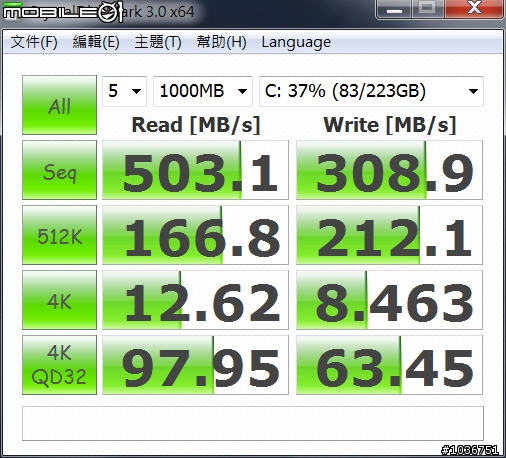Click the 512K write result 212.1
506x458 pixels.
(389, 235)
